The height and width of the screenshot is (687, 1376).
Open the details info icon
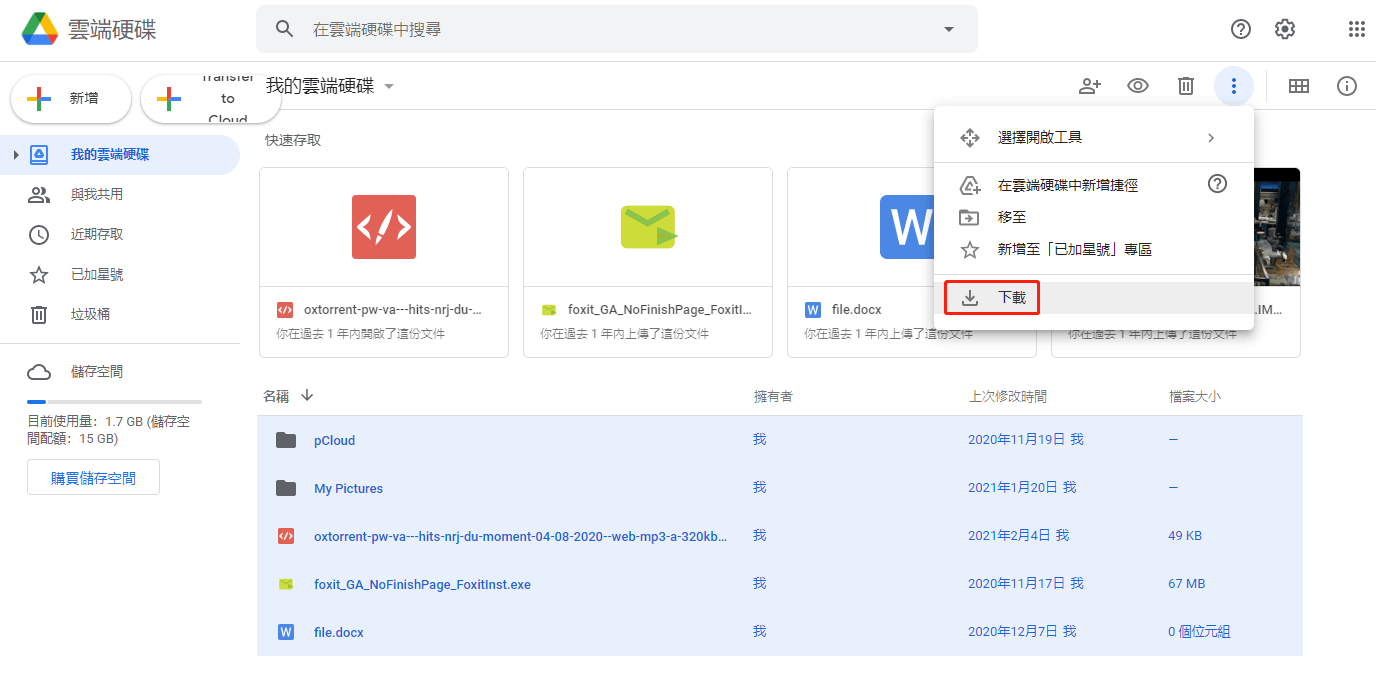(1346, 86)
